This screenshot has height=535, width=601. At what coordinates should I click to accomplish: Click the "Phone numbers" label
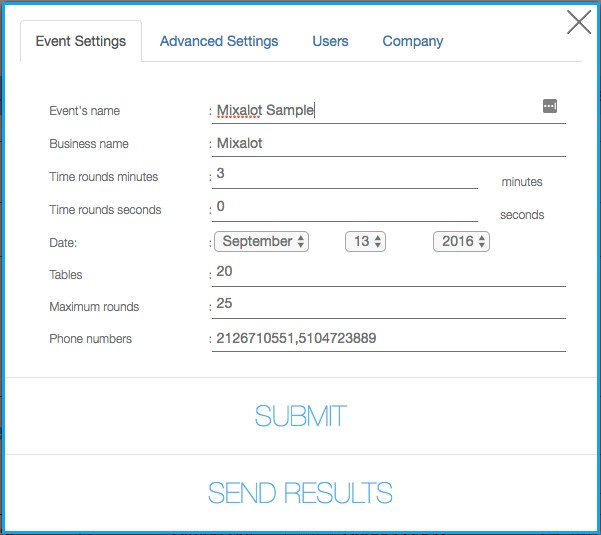[90, 339]
